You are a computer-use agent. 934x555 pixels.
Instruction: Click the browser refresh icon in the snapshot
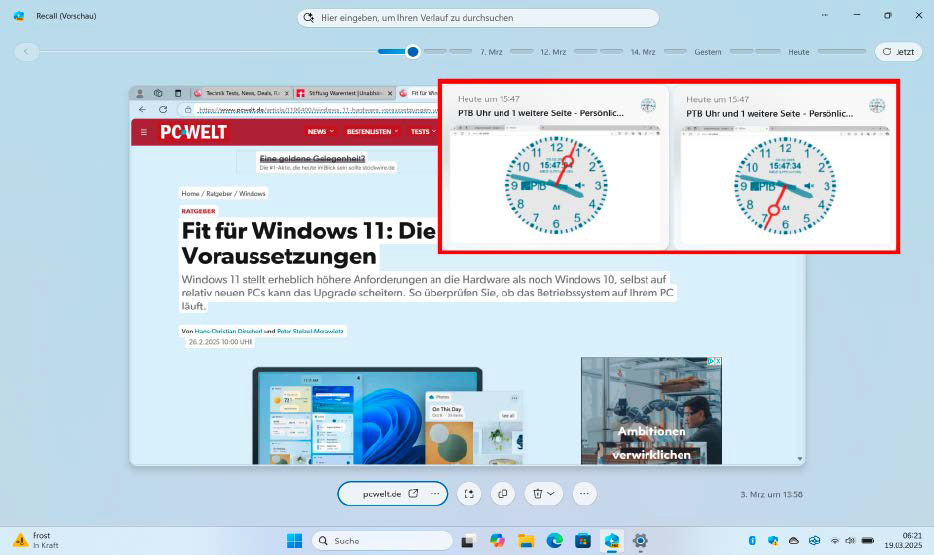pos(163,110)
